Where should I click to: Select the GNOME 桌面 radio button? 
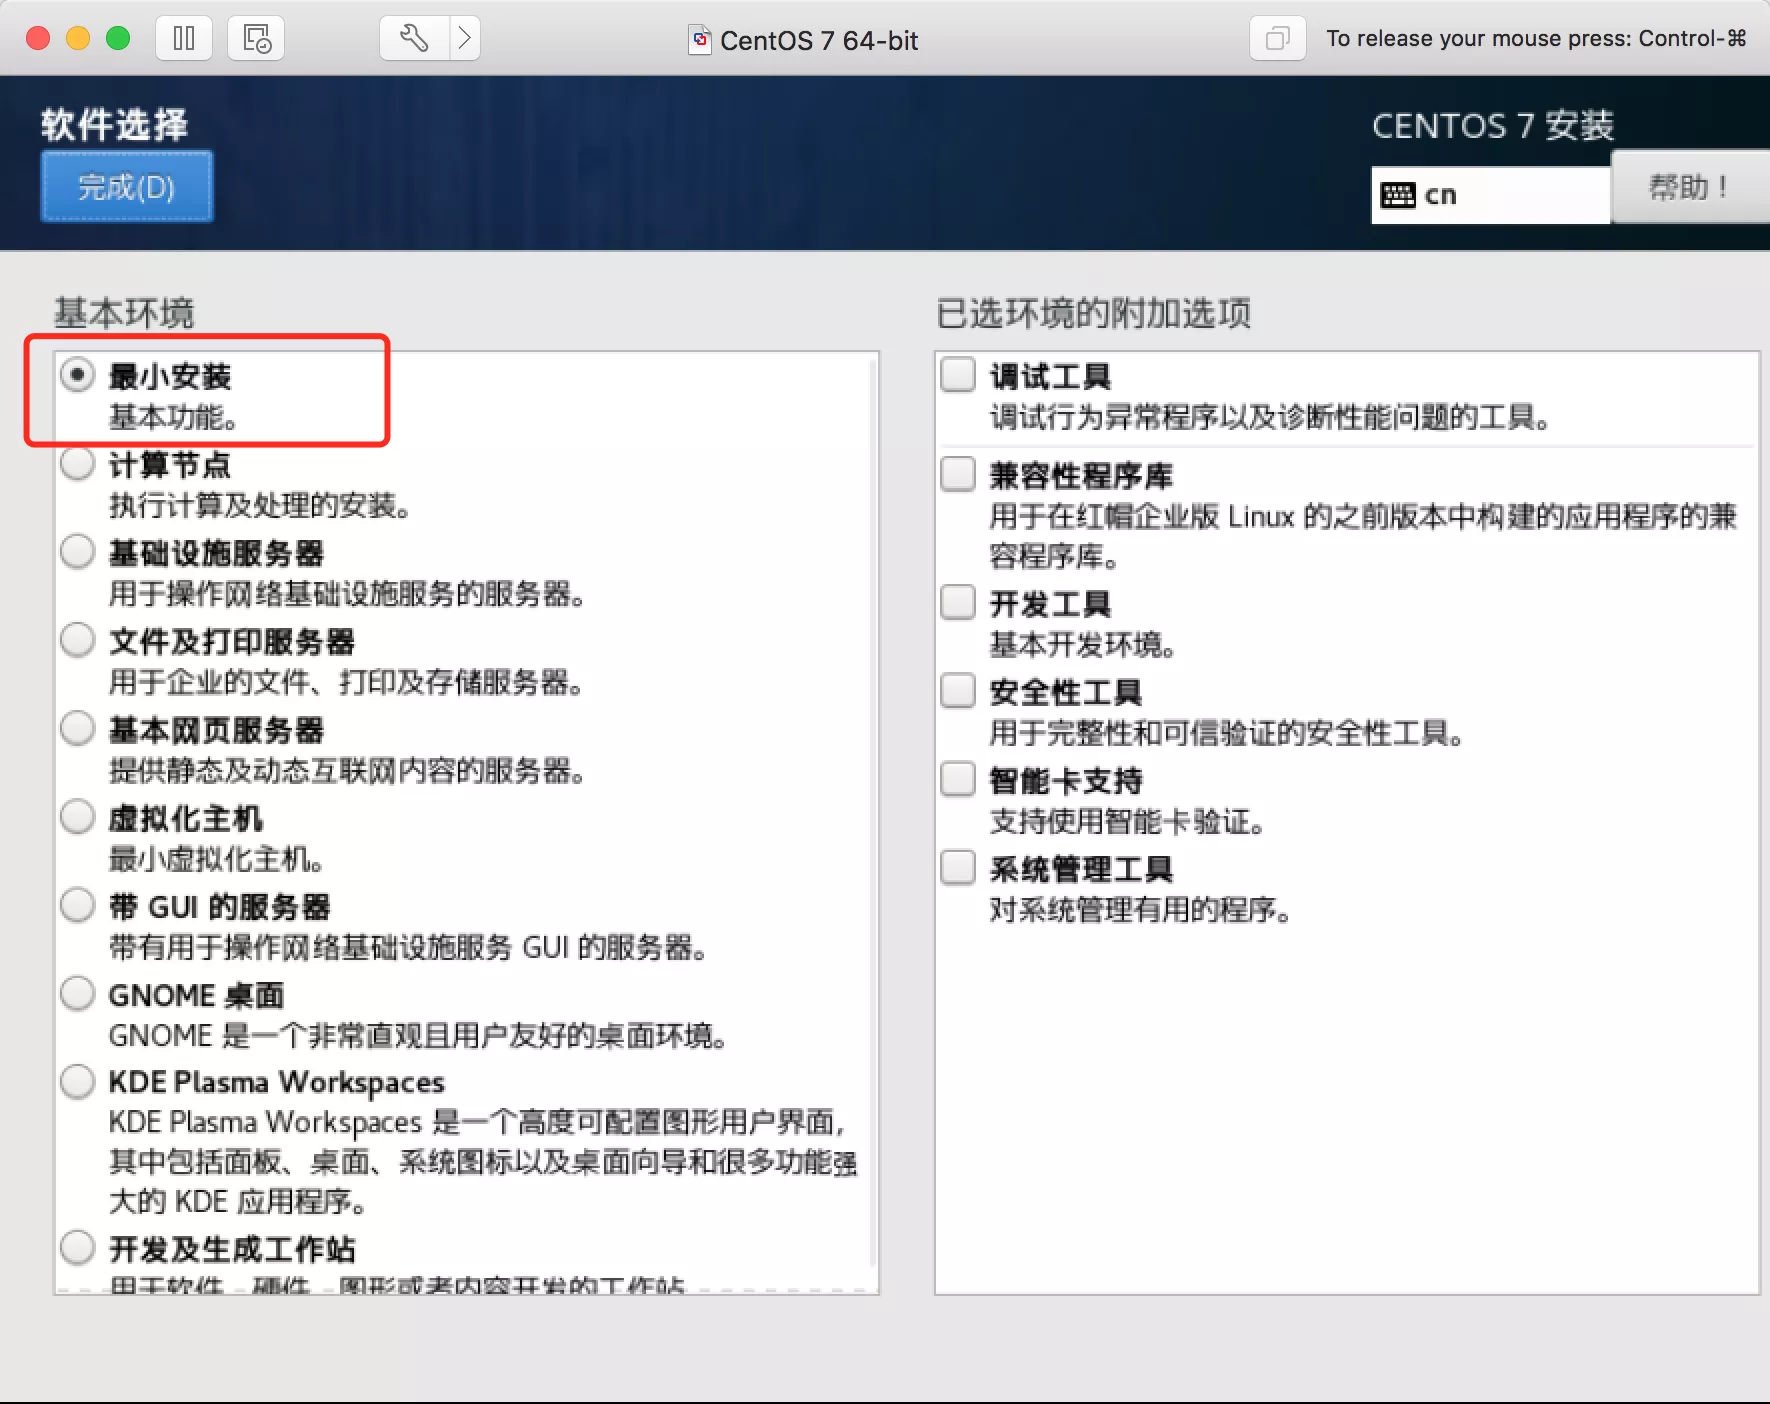coord(77,994)
